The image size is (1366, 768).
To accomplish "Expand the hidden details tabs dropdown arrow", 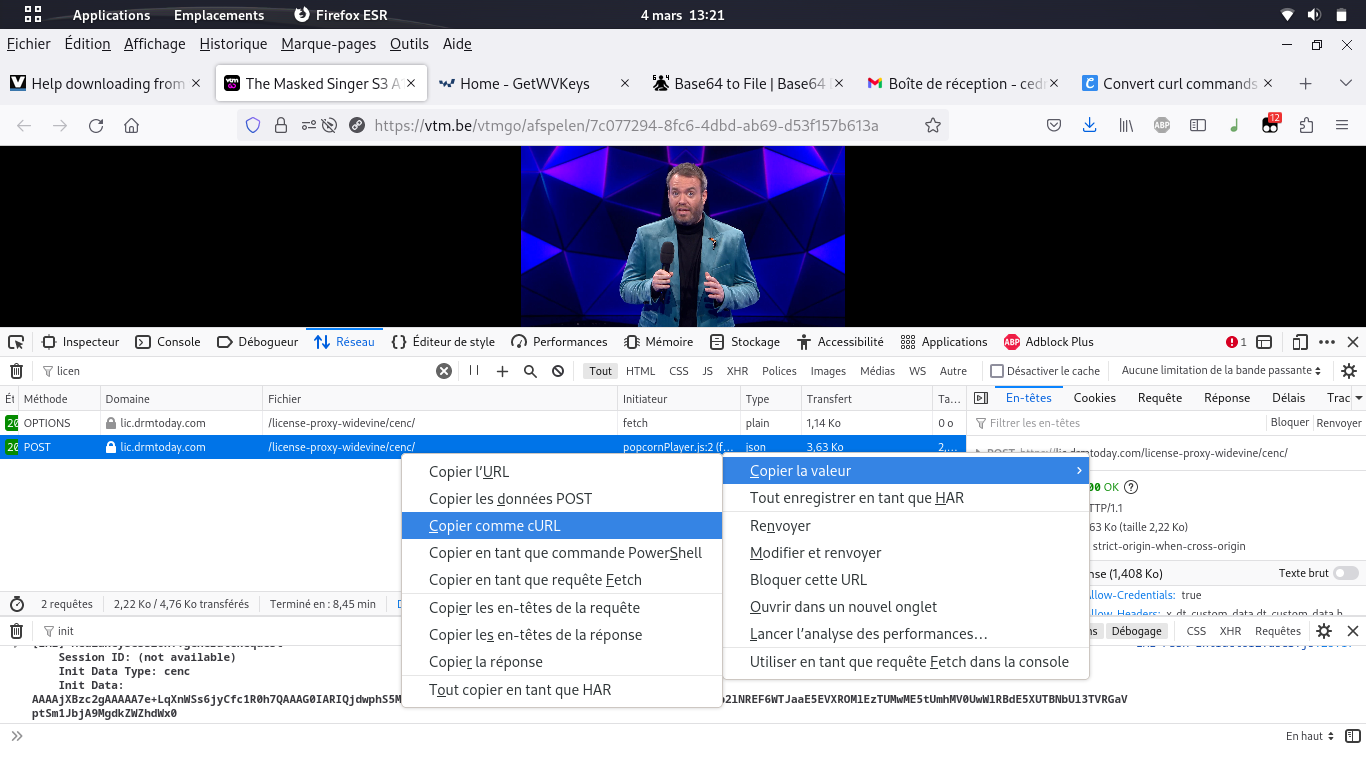I will coord(1358,398).
